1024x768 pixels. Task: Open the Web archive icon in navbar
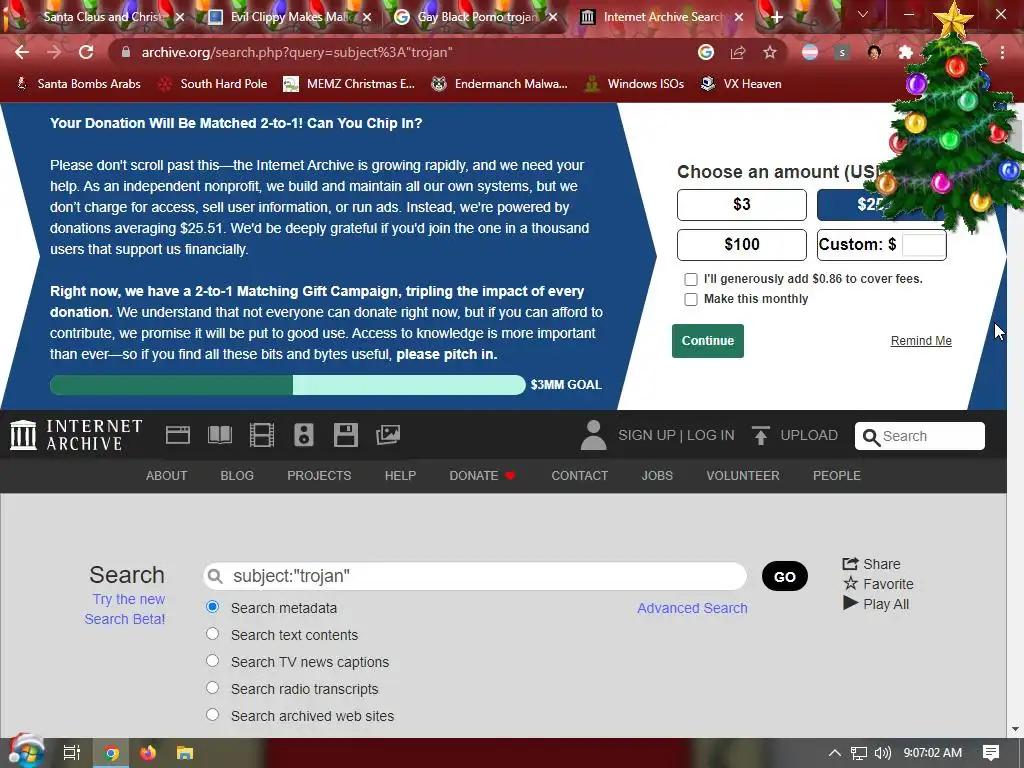tap(178, 435)
